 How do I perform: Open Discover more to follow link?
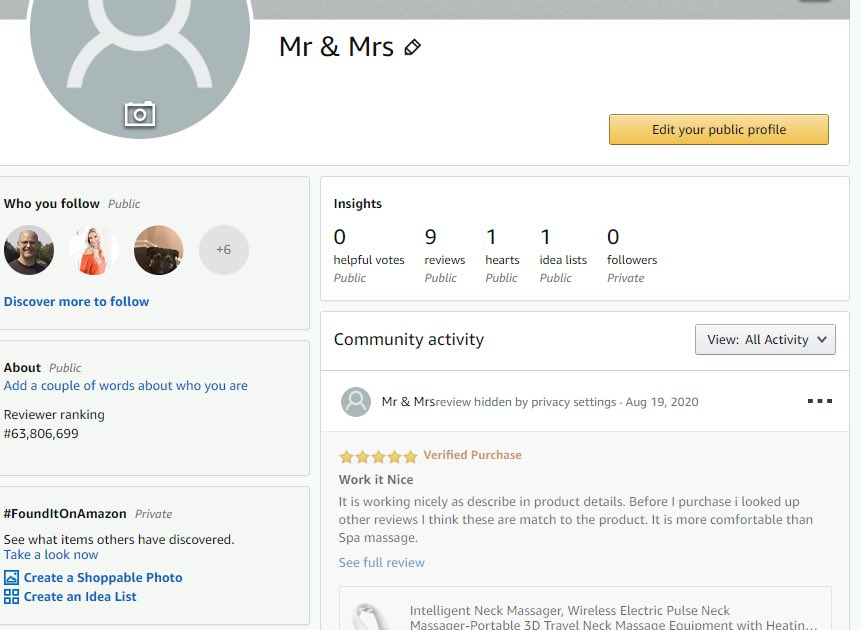click(x=76, y=301)
